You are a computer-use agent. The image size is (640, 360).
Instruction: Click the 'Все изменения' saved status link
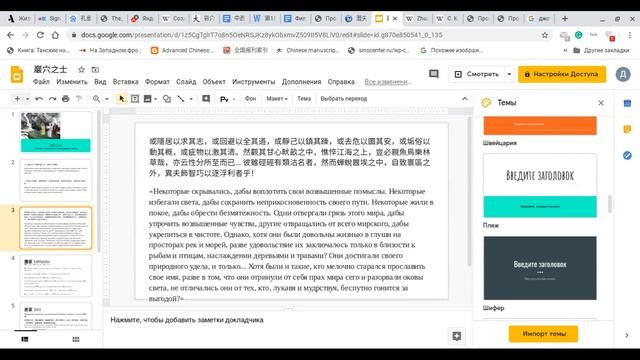click(x=388, y=82)
